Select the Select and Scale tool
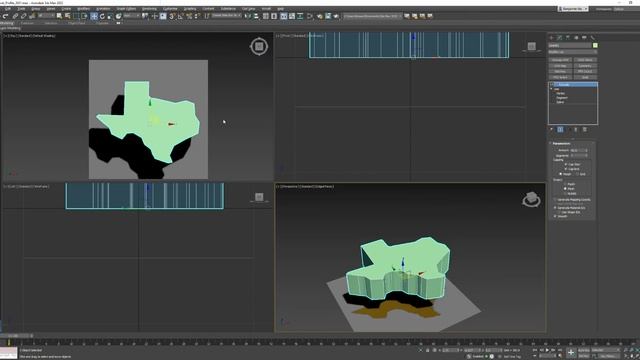The height and width of the screenshot is (360, 640). (109, 16)
